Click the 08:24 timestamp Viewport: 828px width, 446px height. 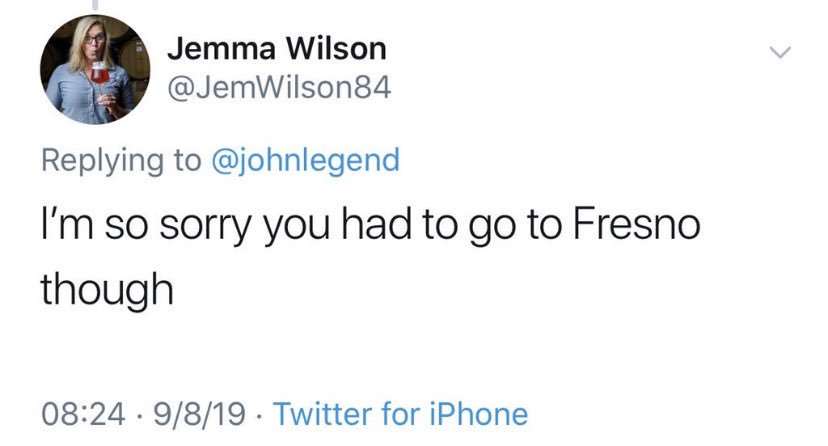coord(81,413)
